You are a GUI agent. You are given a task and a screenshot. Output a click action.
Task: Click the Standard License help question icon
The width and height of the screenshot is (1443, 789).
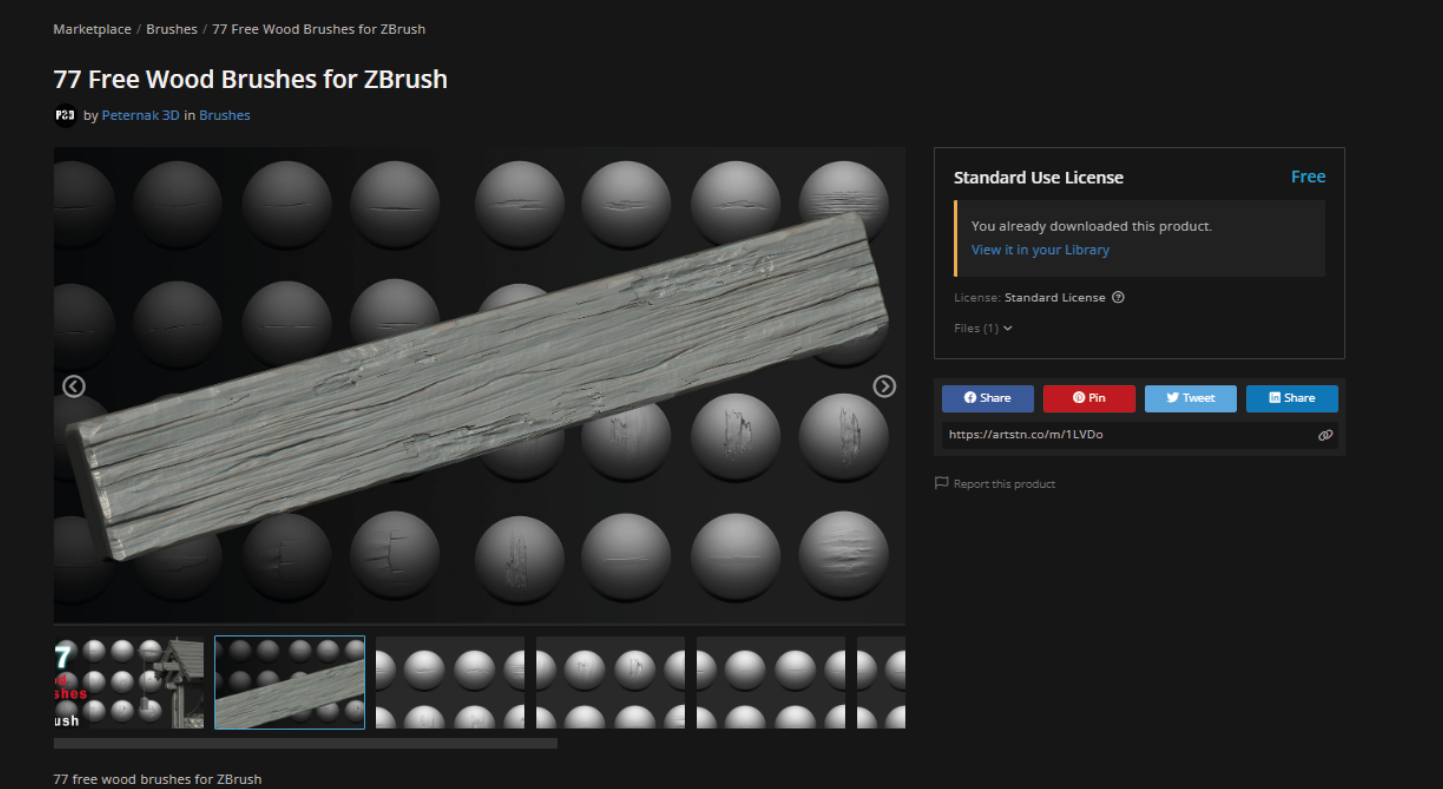coord(1118,297)
